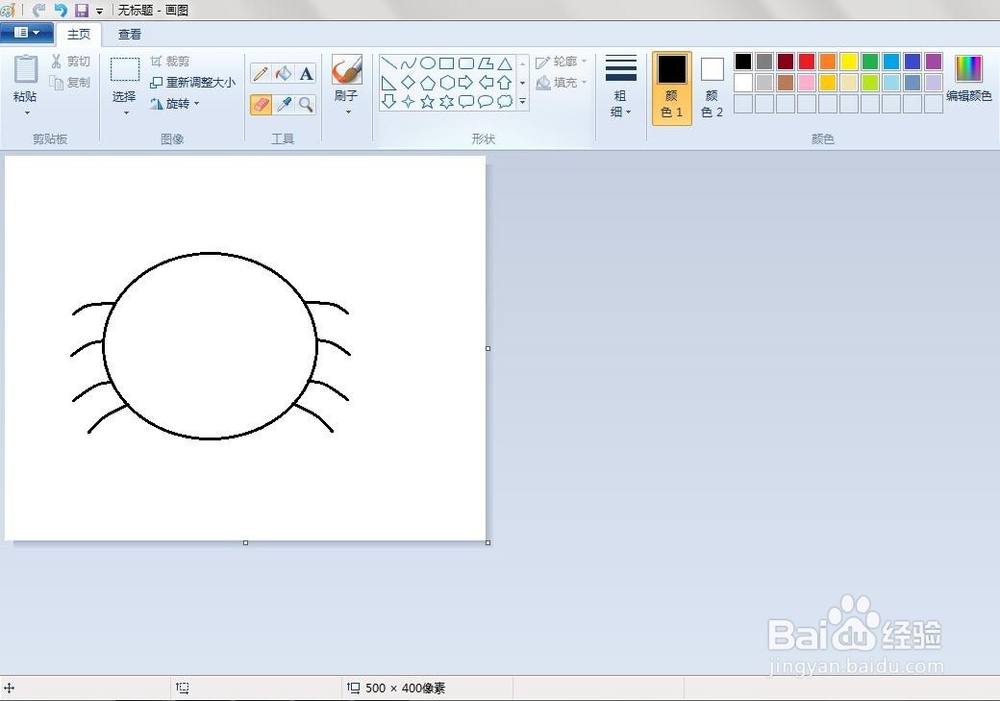Click the Cut (剪切) scissors button

coord(70,61)
